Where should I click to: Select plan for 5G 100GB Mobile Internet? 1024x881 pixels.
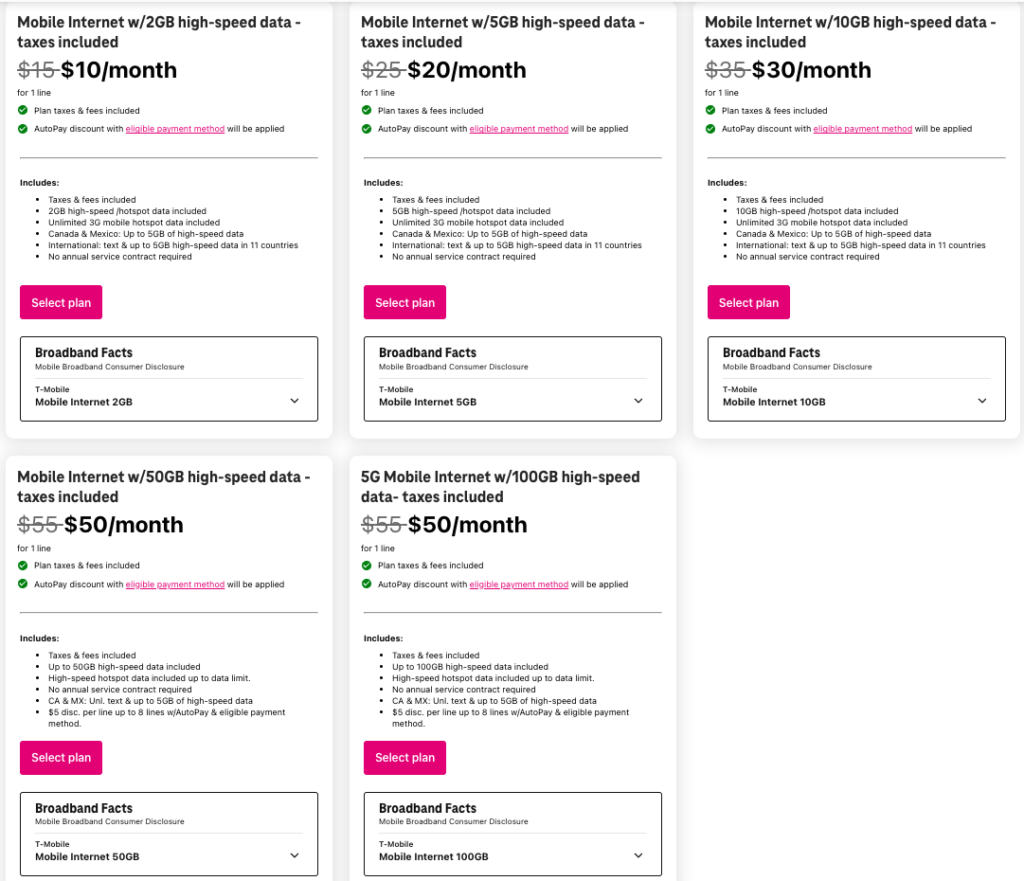405,758
